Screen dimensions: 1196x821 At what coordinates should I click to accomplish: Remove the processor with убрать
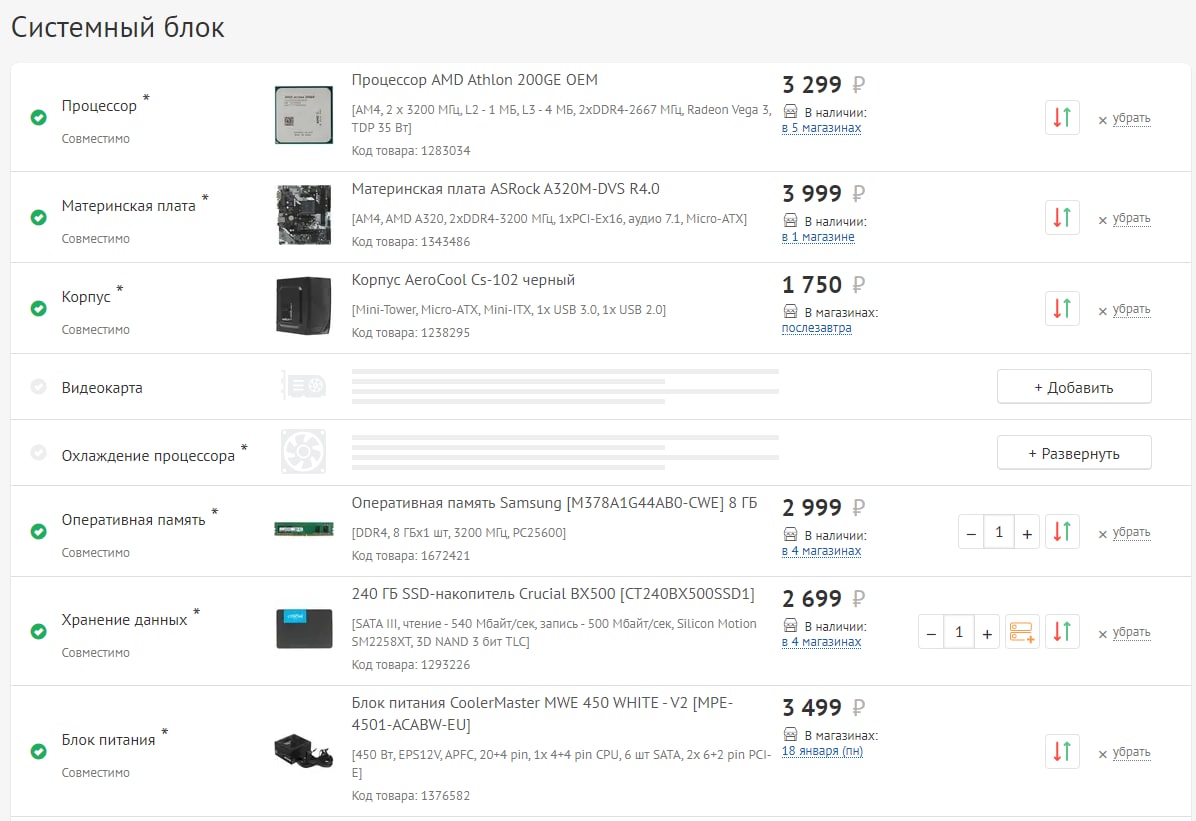pos(1131,118)
